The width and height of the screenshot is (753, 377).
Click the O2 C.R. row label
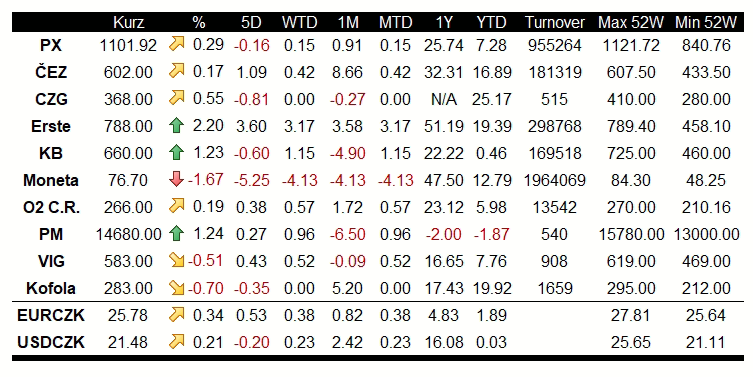click(51, 207)
